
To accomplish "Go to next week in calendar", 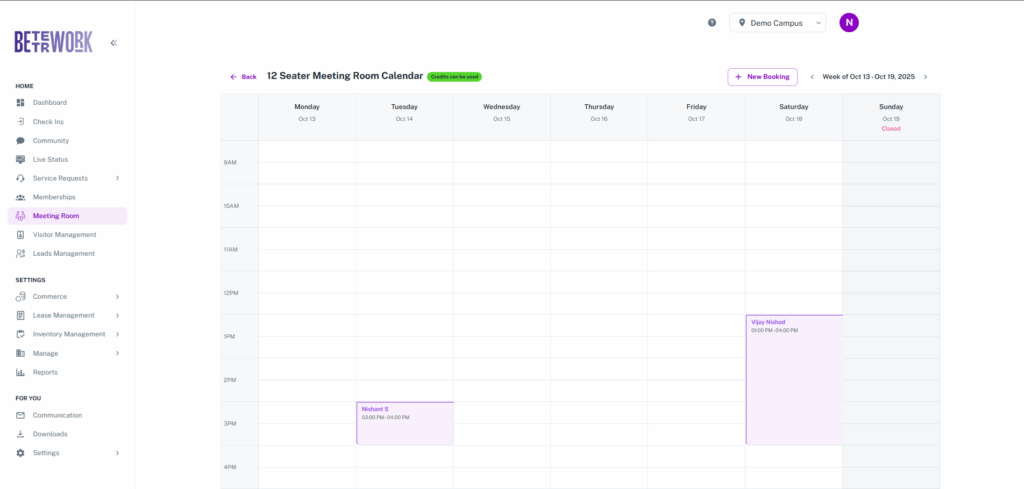I will [925, 77].
